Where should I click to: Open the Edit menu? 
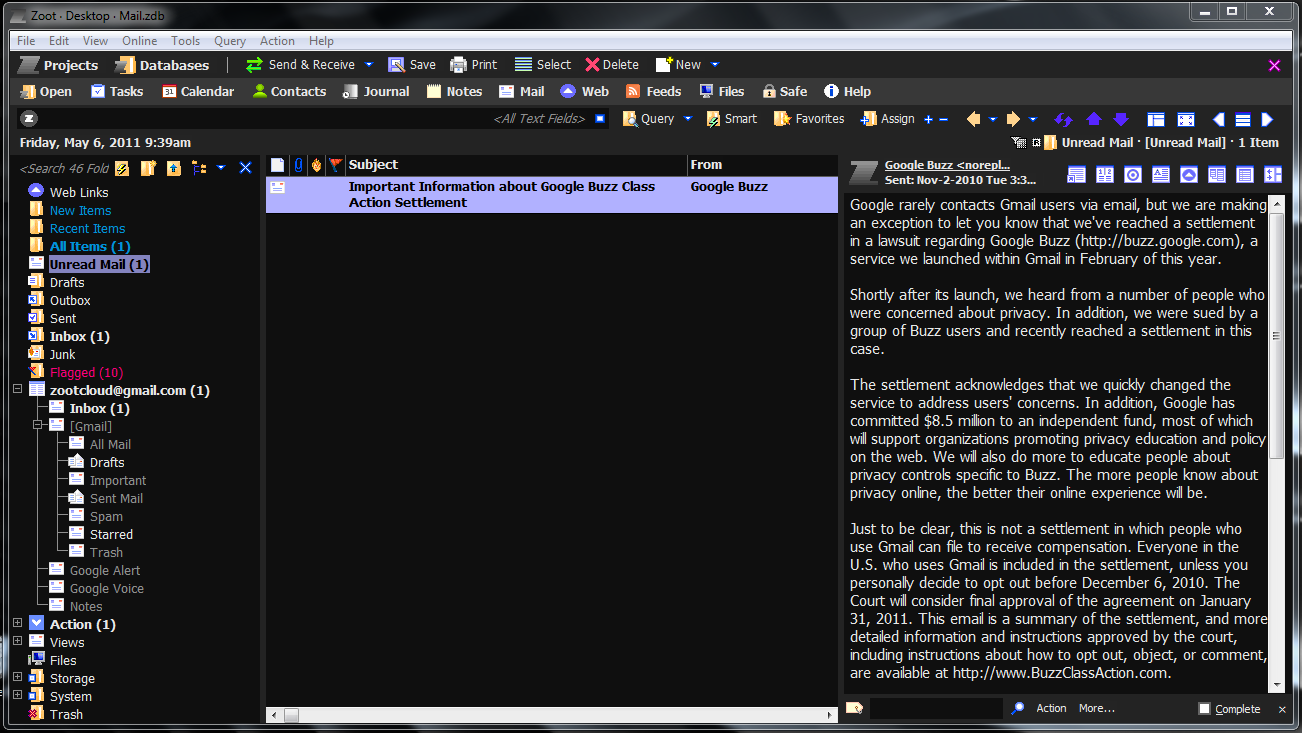pyautogui.click(x=59, y=41)
